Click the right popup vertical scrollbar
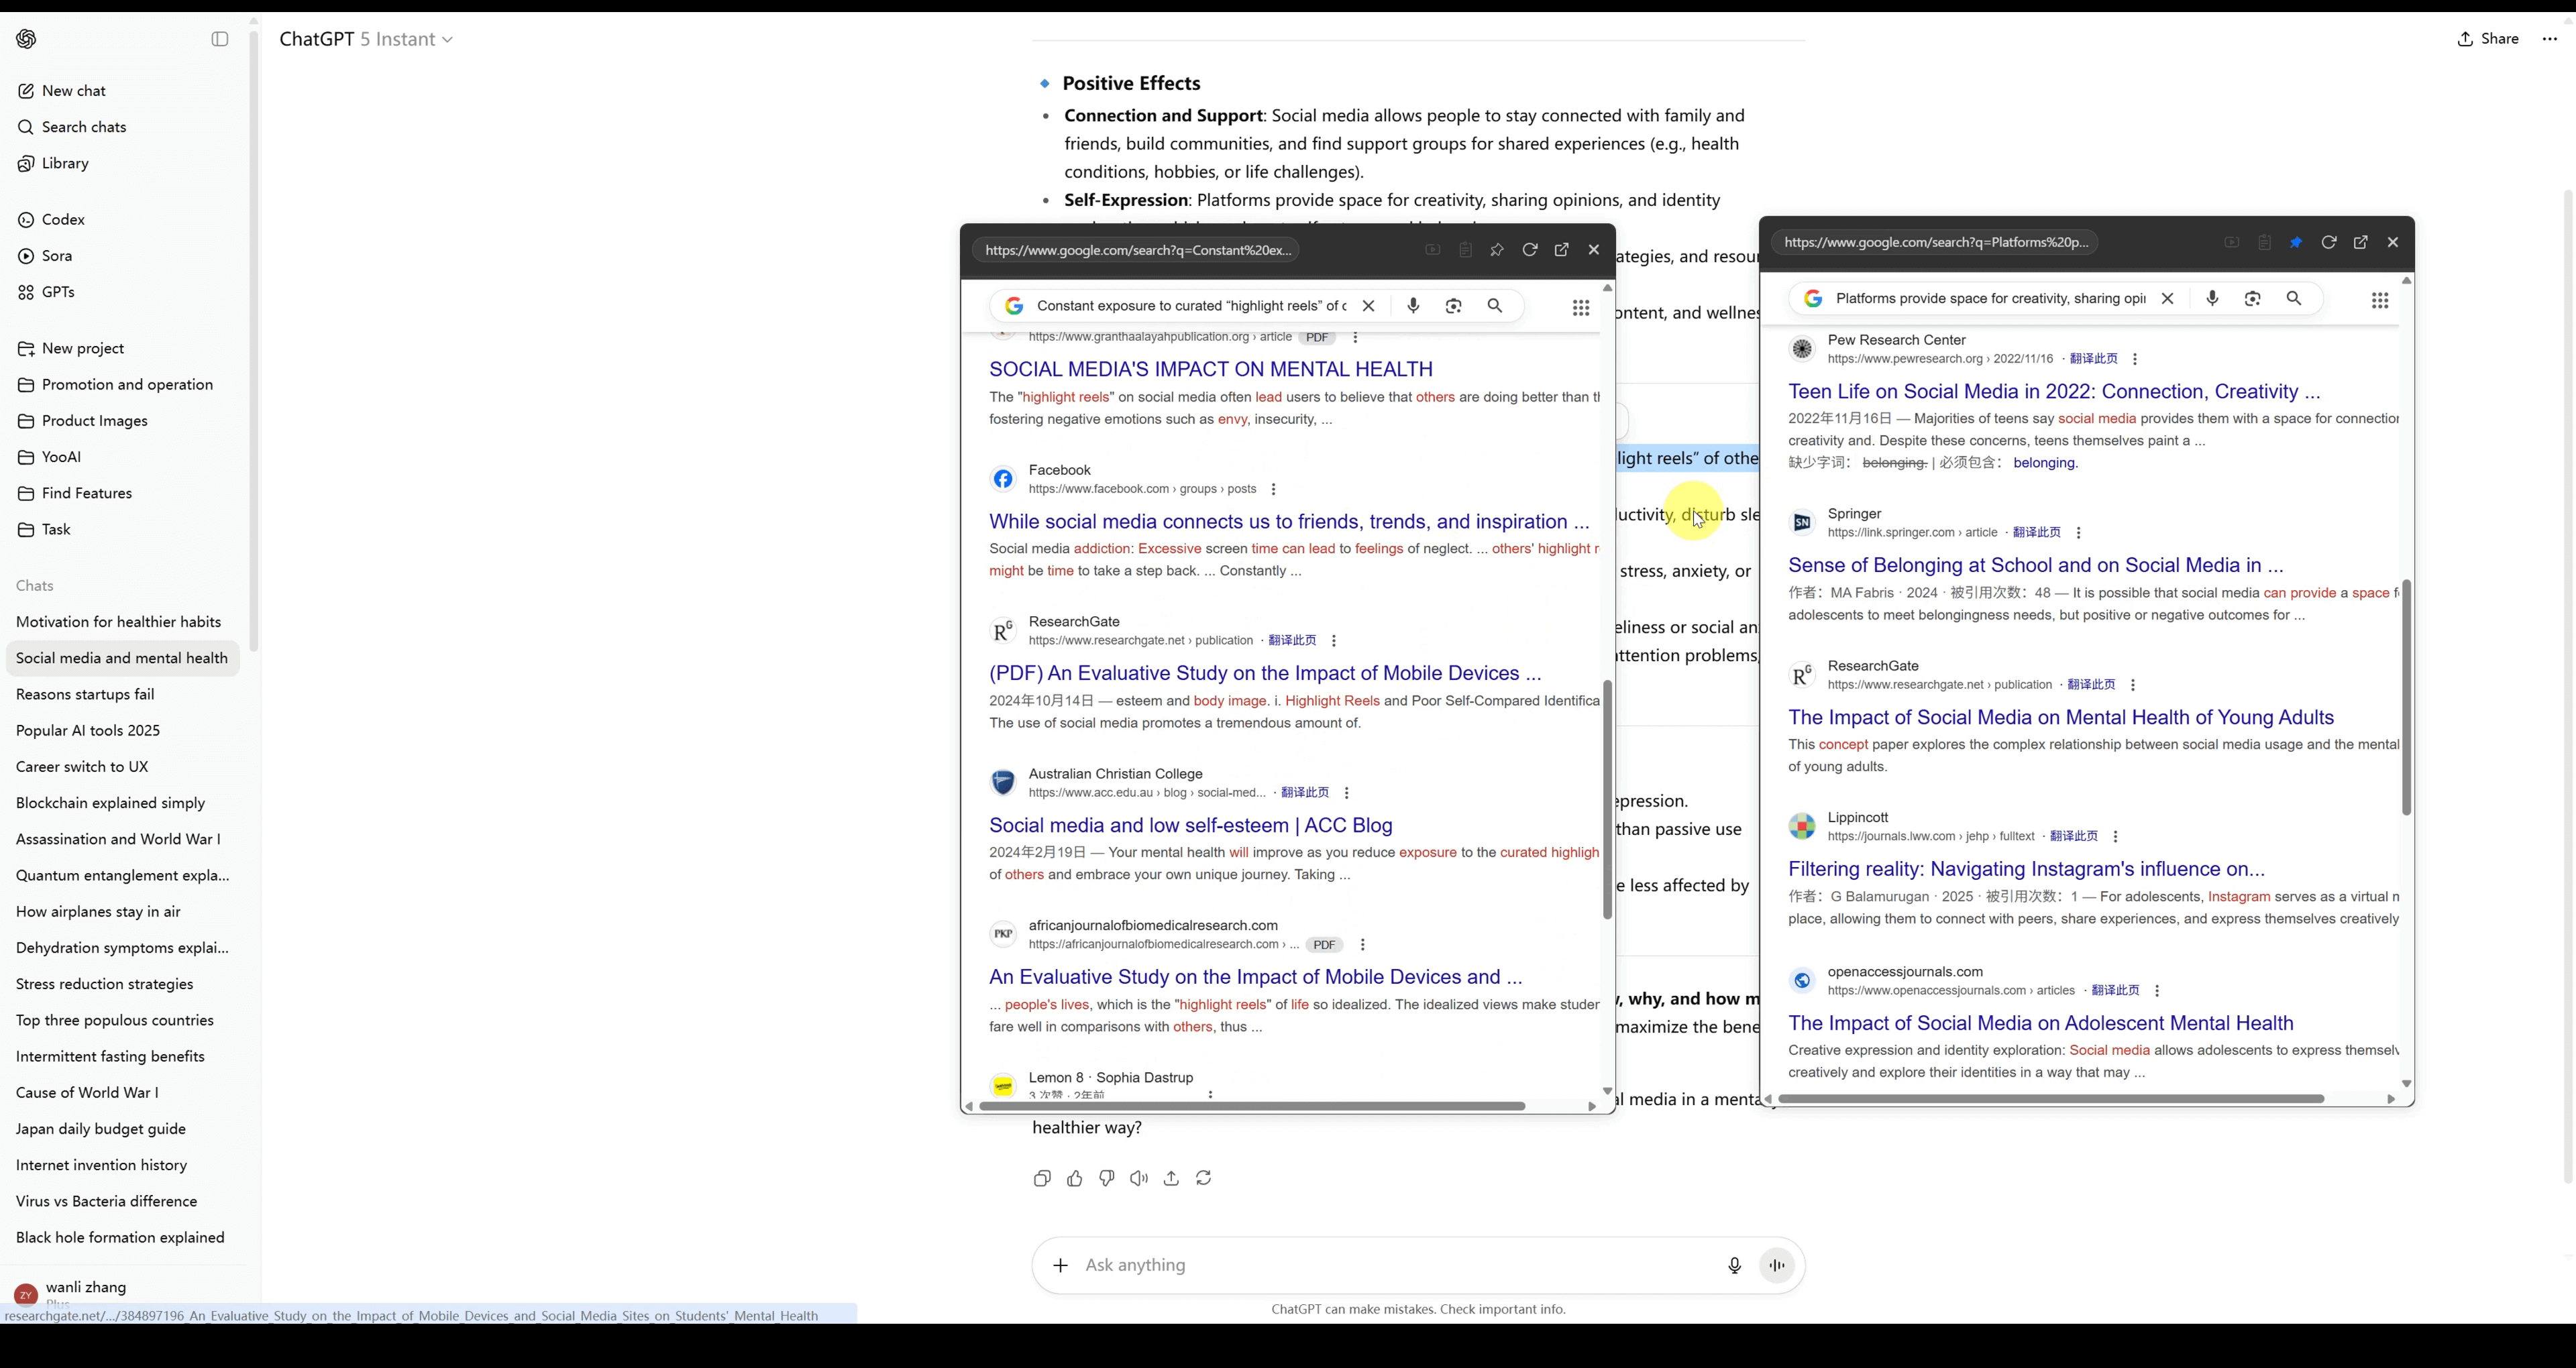This screenshot has width=2576, height=1368. click(x=2406, y=697)
